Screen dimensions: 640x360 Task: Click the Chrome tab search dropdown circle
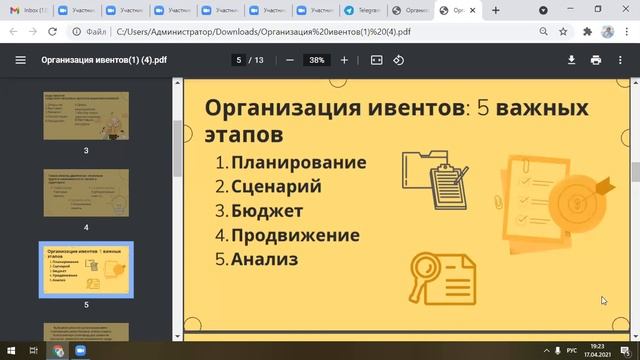click(543, 10)
